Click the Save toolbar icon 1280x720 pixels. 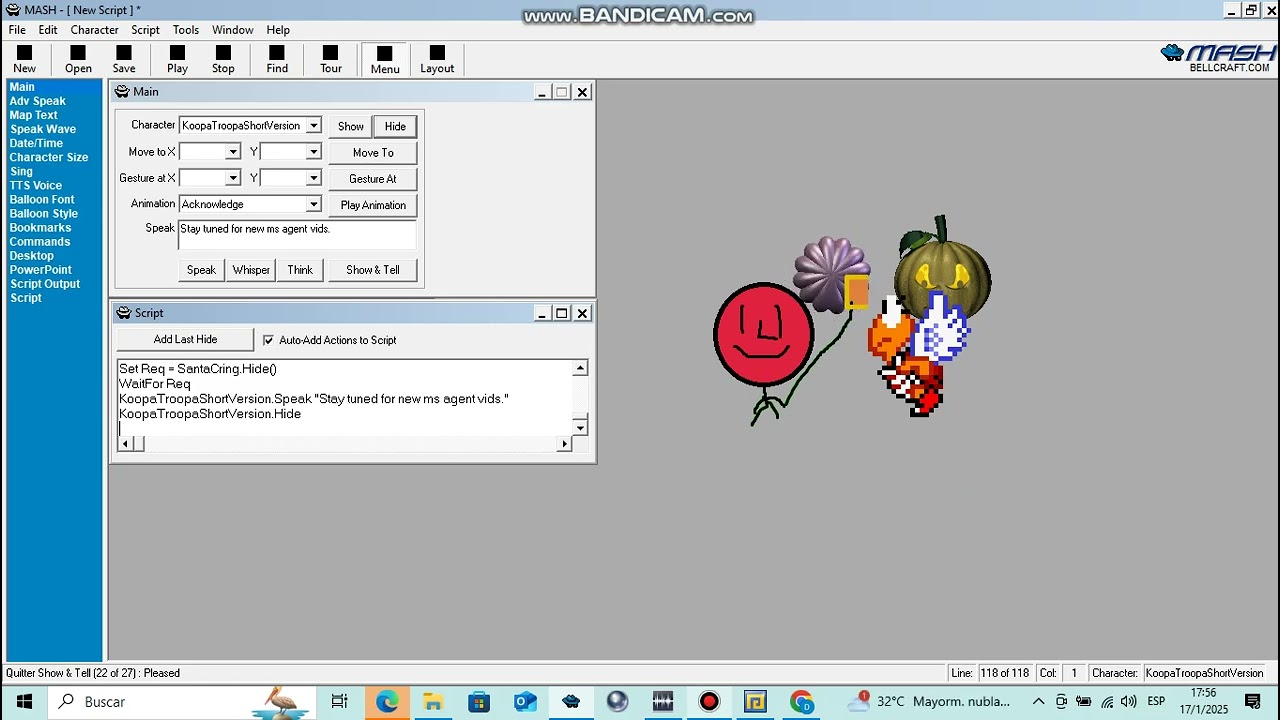point(124,59)
